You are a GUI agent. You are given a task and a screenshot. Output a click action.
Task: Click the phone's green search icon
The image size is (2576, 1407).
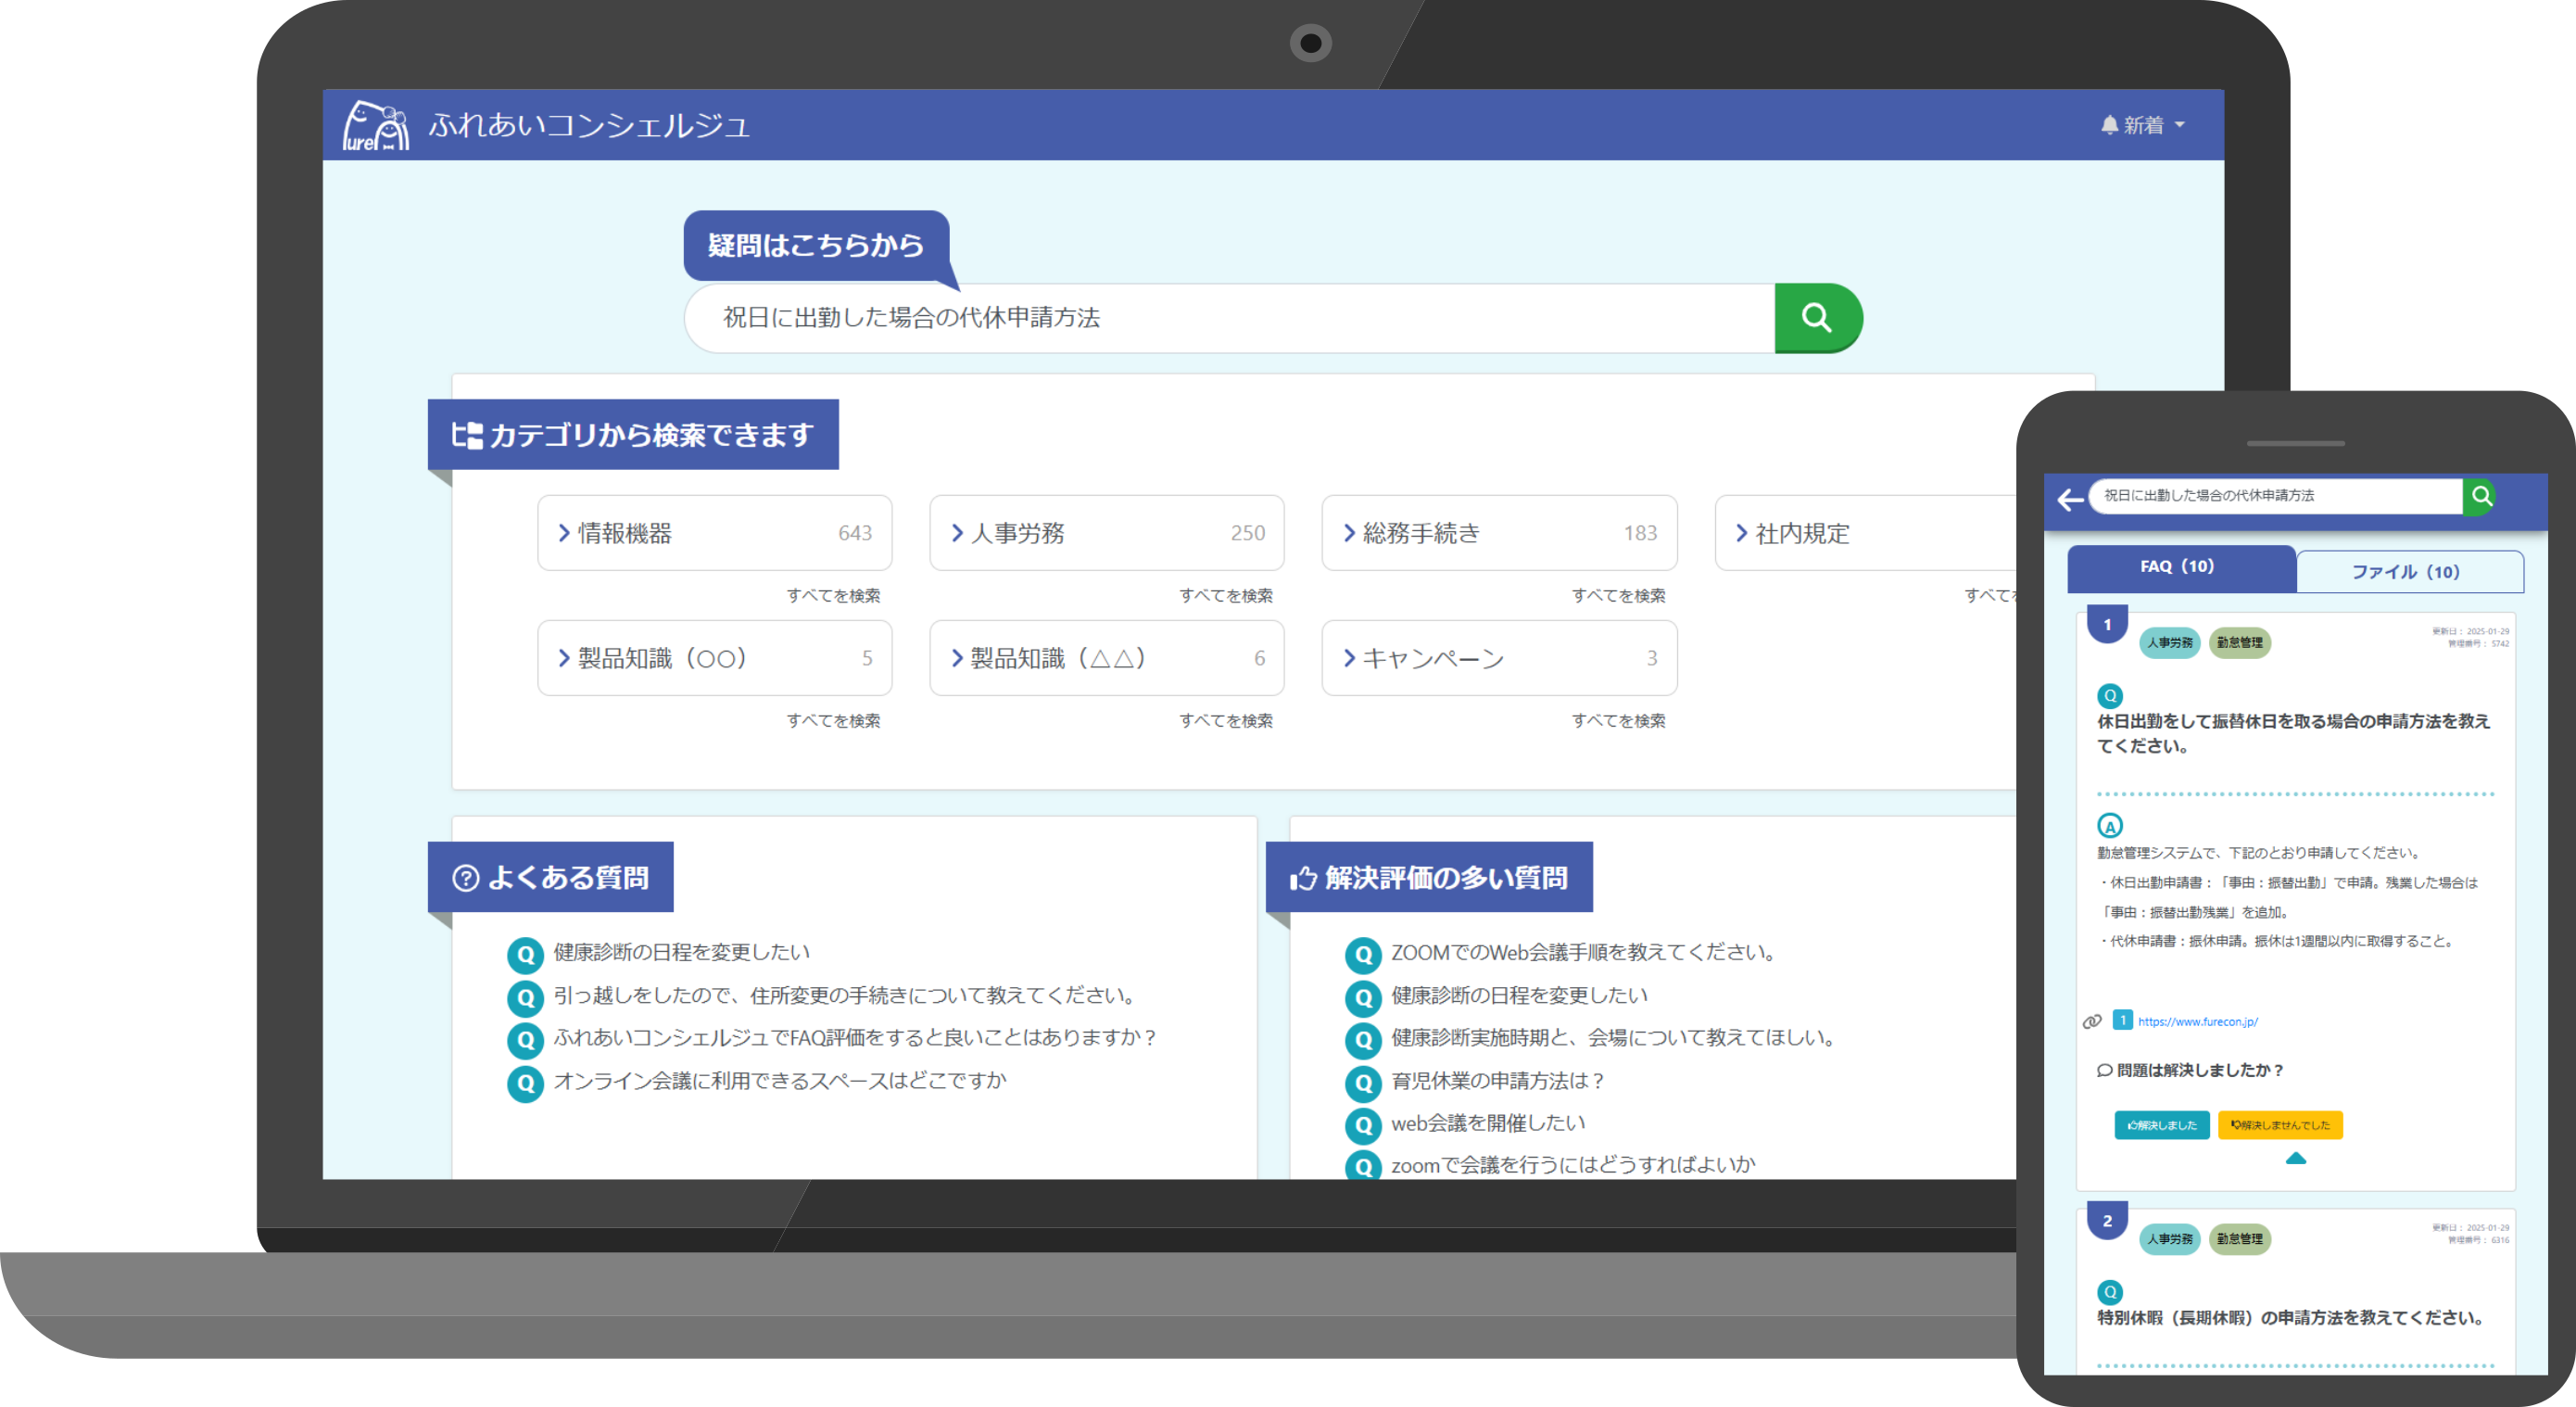click(x=2481, y=496)
